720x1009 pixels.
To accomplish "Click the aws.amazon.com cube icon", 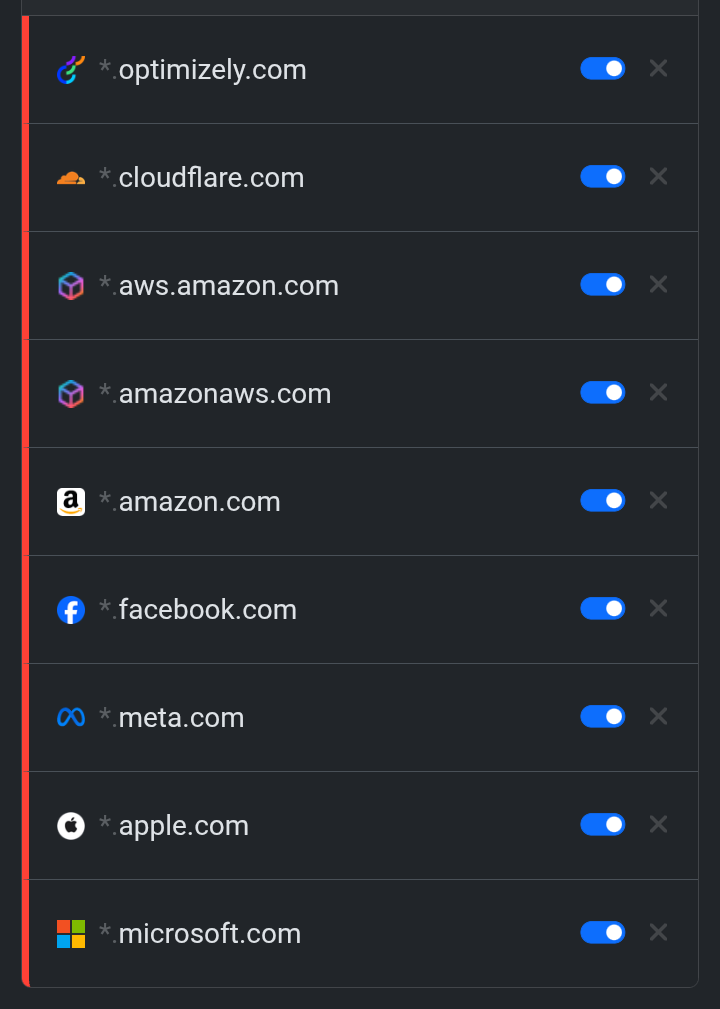I will [x=71, y=286].
